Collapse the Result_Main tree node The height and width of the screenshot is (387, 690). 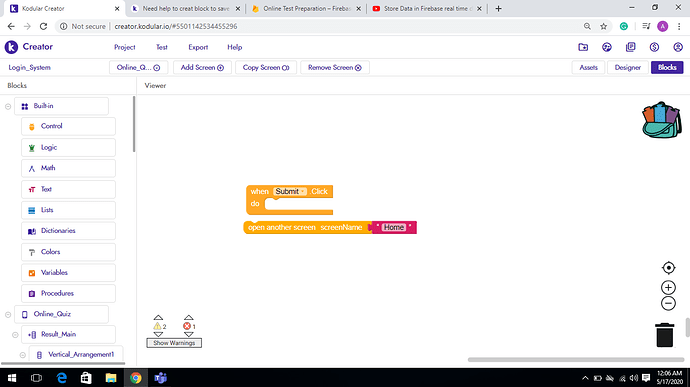tap(15, 335)
